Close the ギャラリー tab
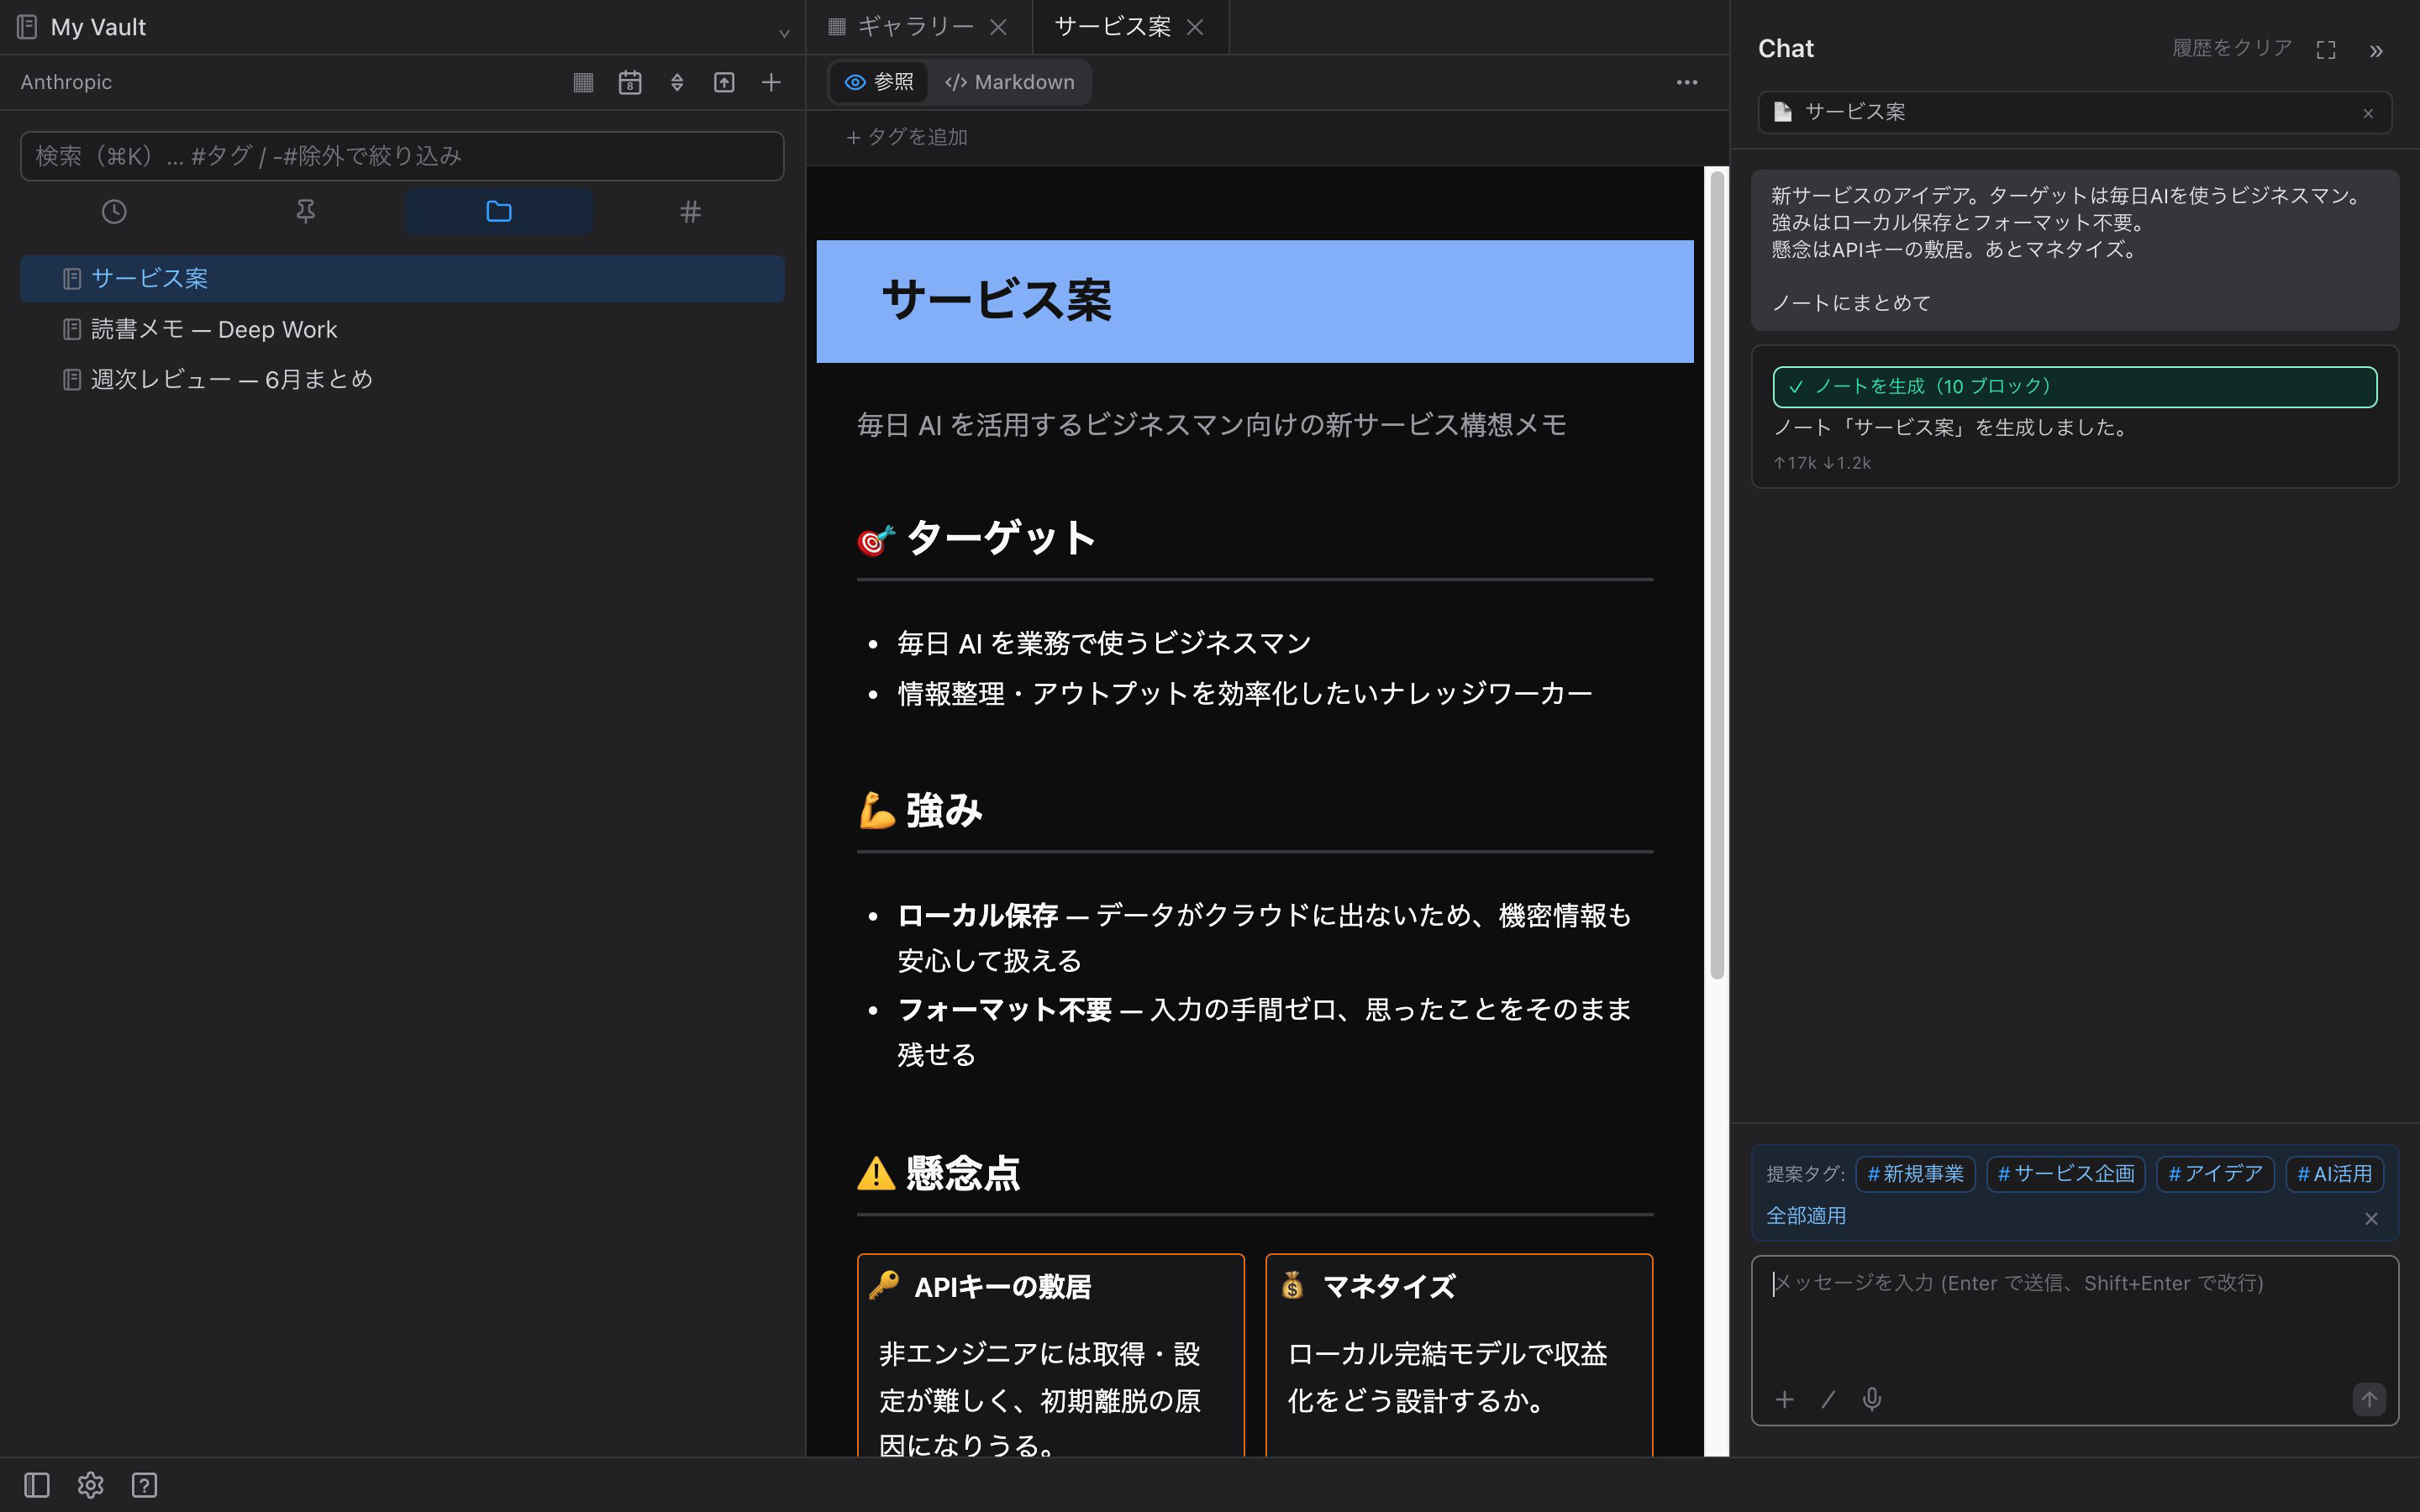This screenshot has height=1512, width=2420. 998,27
